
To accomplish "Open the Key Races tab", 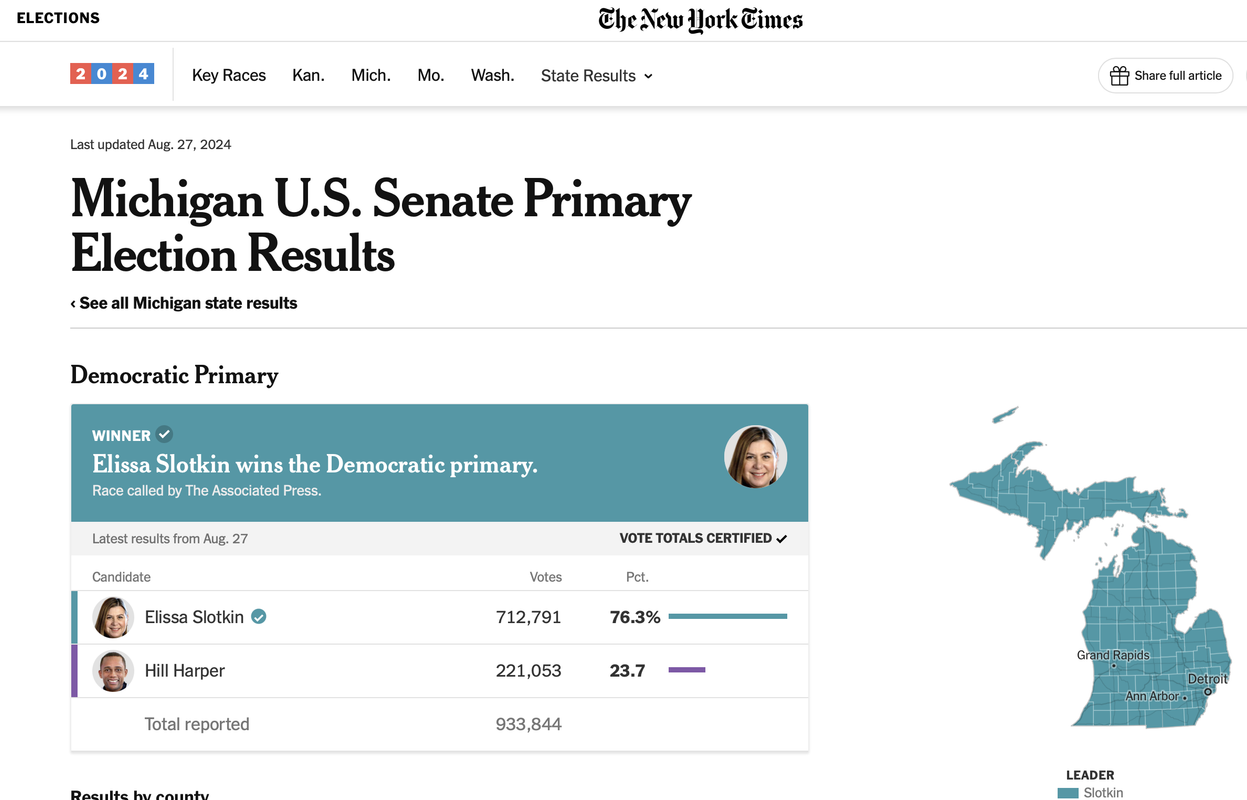I will click(x=229, y=76).
